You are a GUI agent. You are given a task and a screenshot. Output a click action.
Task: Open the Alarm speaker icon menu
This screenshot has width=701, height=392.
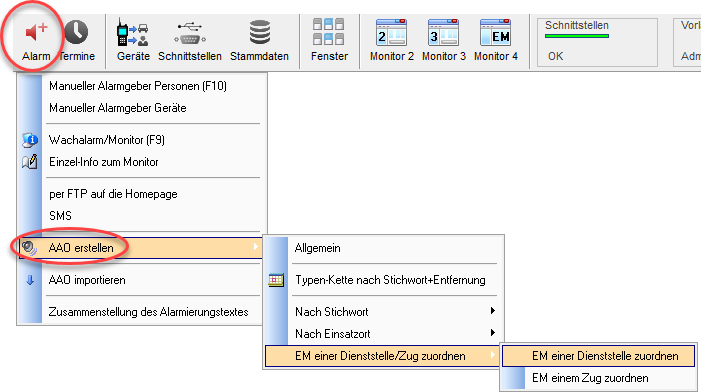click(37, 32)
